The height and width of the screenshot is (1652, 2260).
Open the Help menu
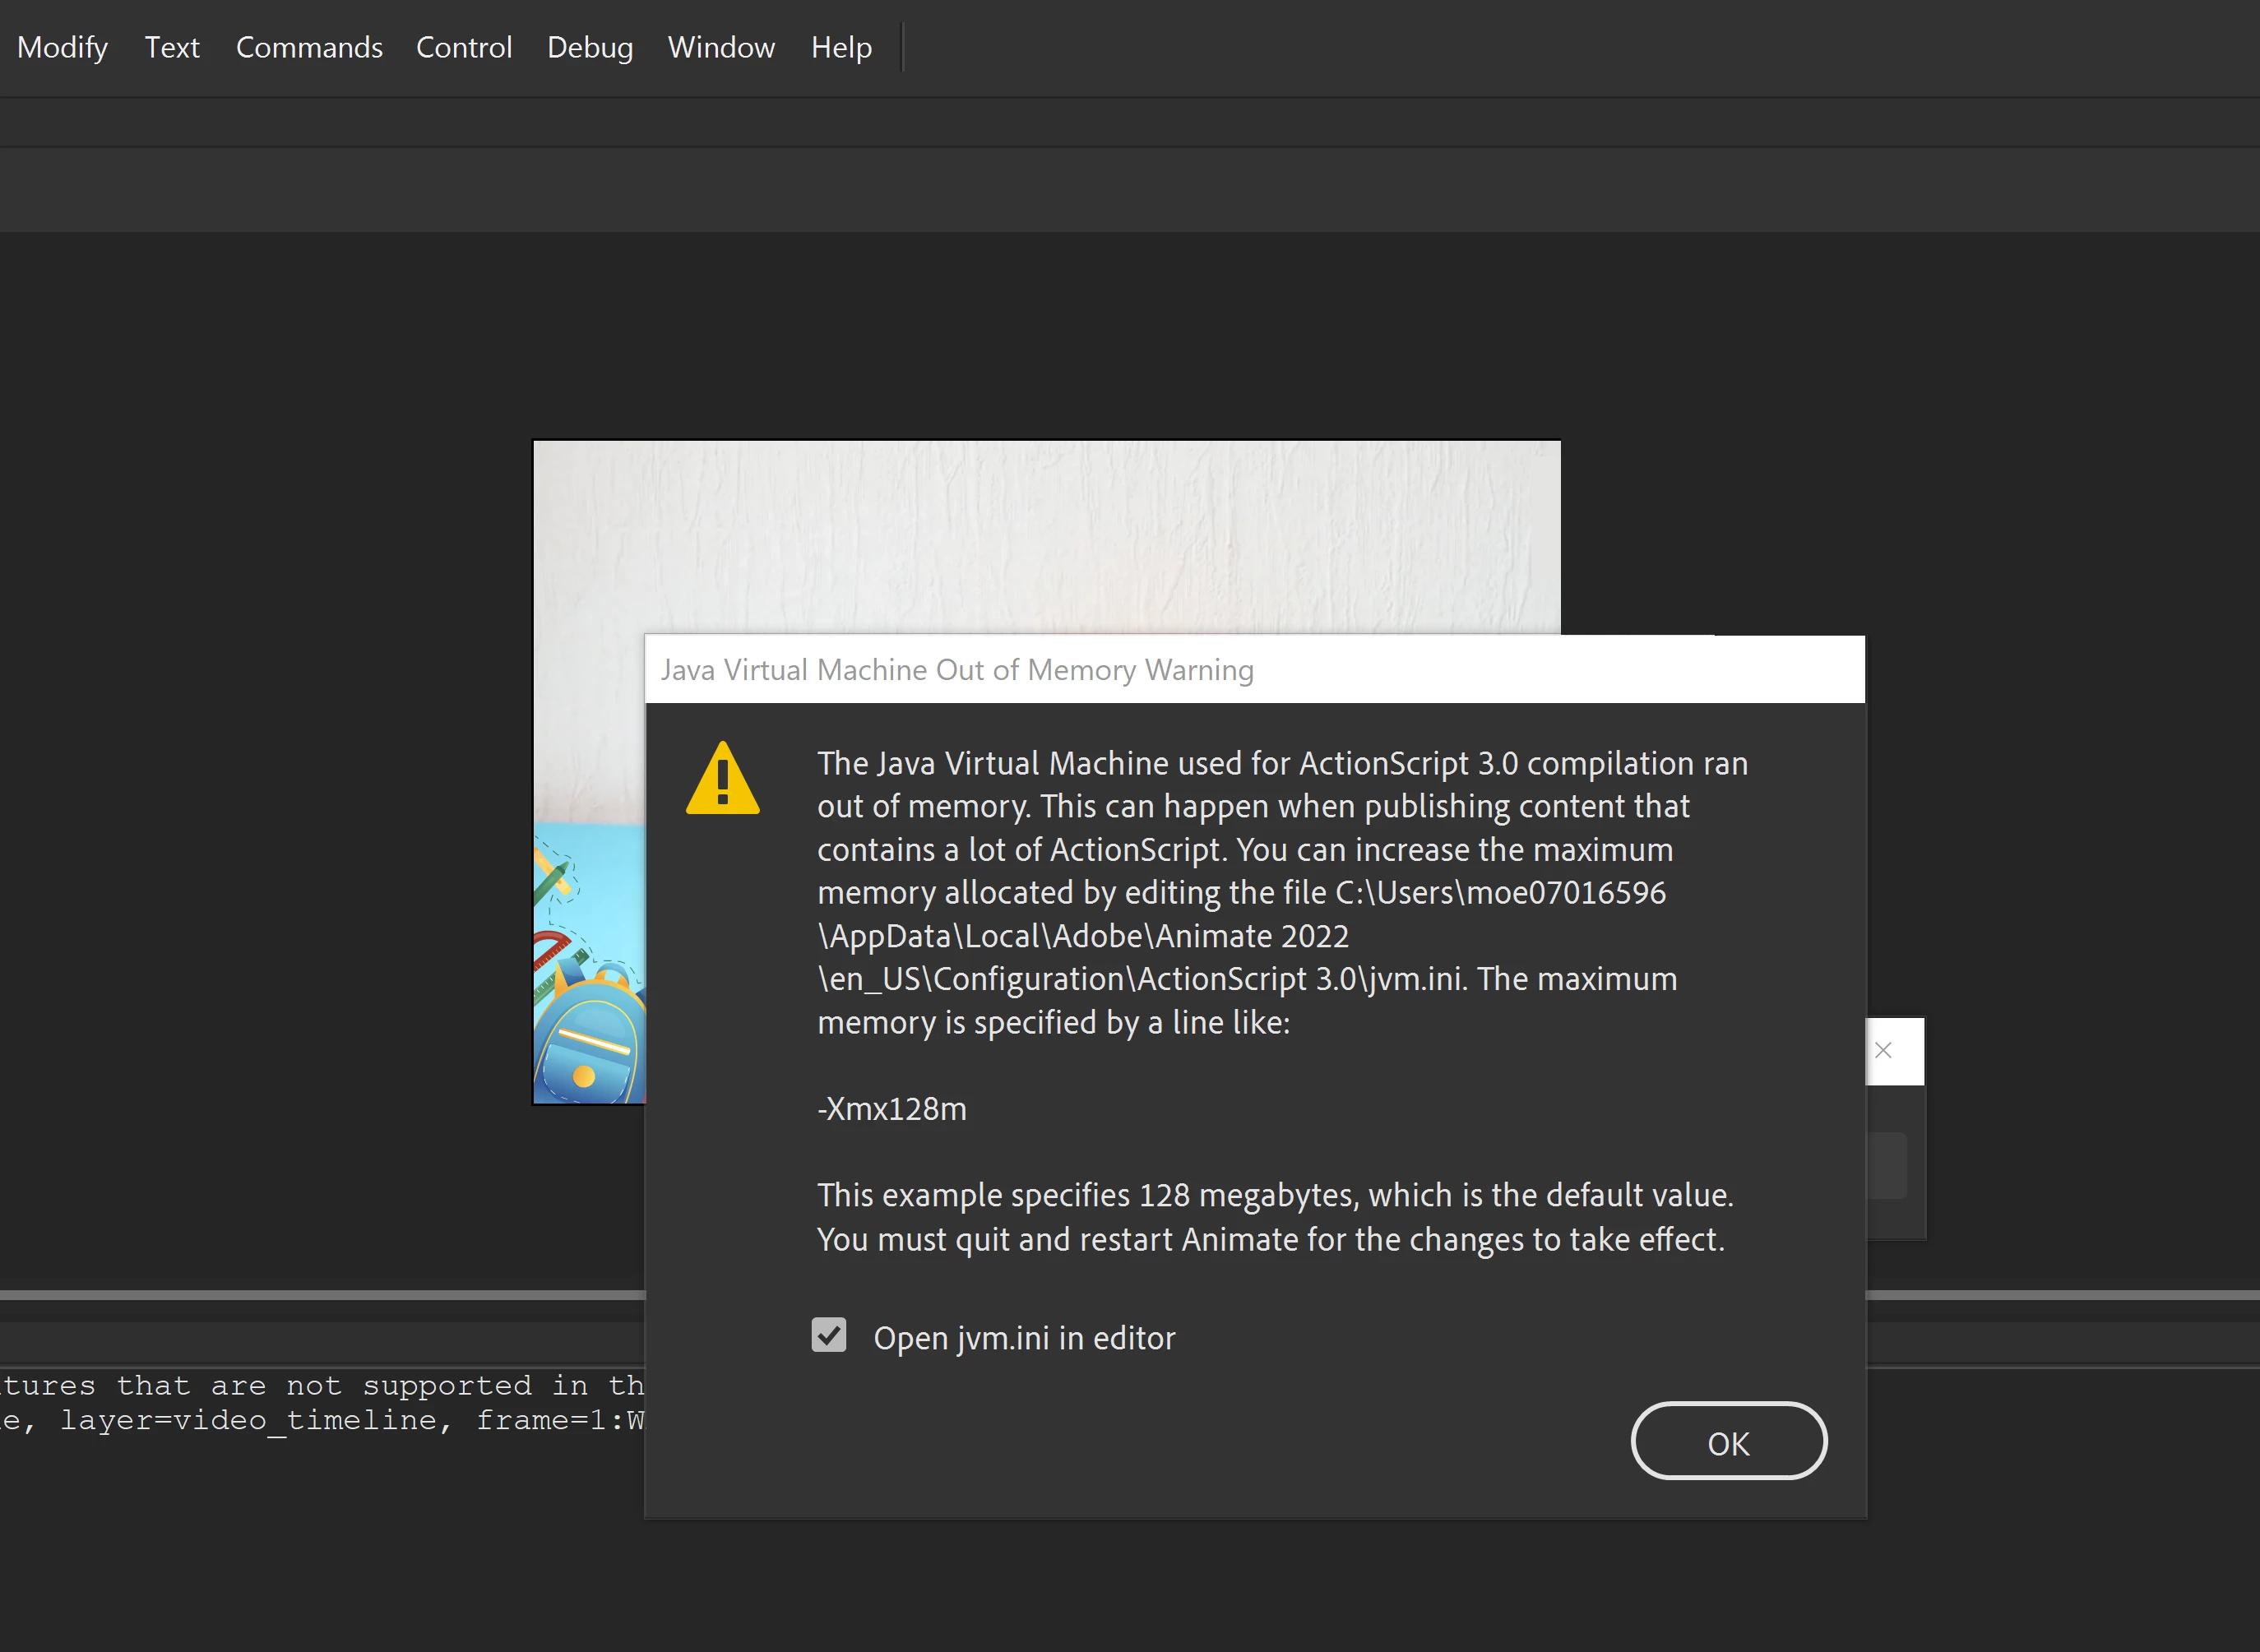click(x=841, y=47)
